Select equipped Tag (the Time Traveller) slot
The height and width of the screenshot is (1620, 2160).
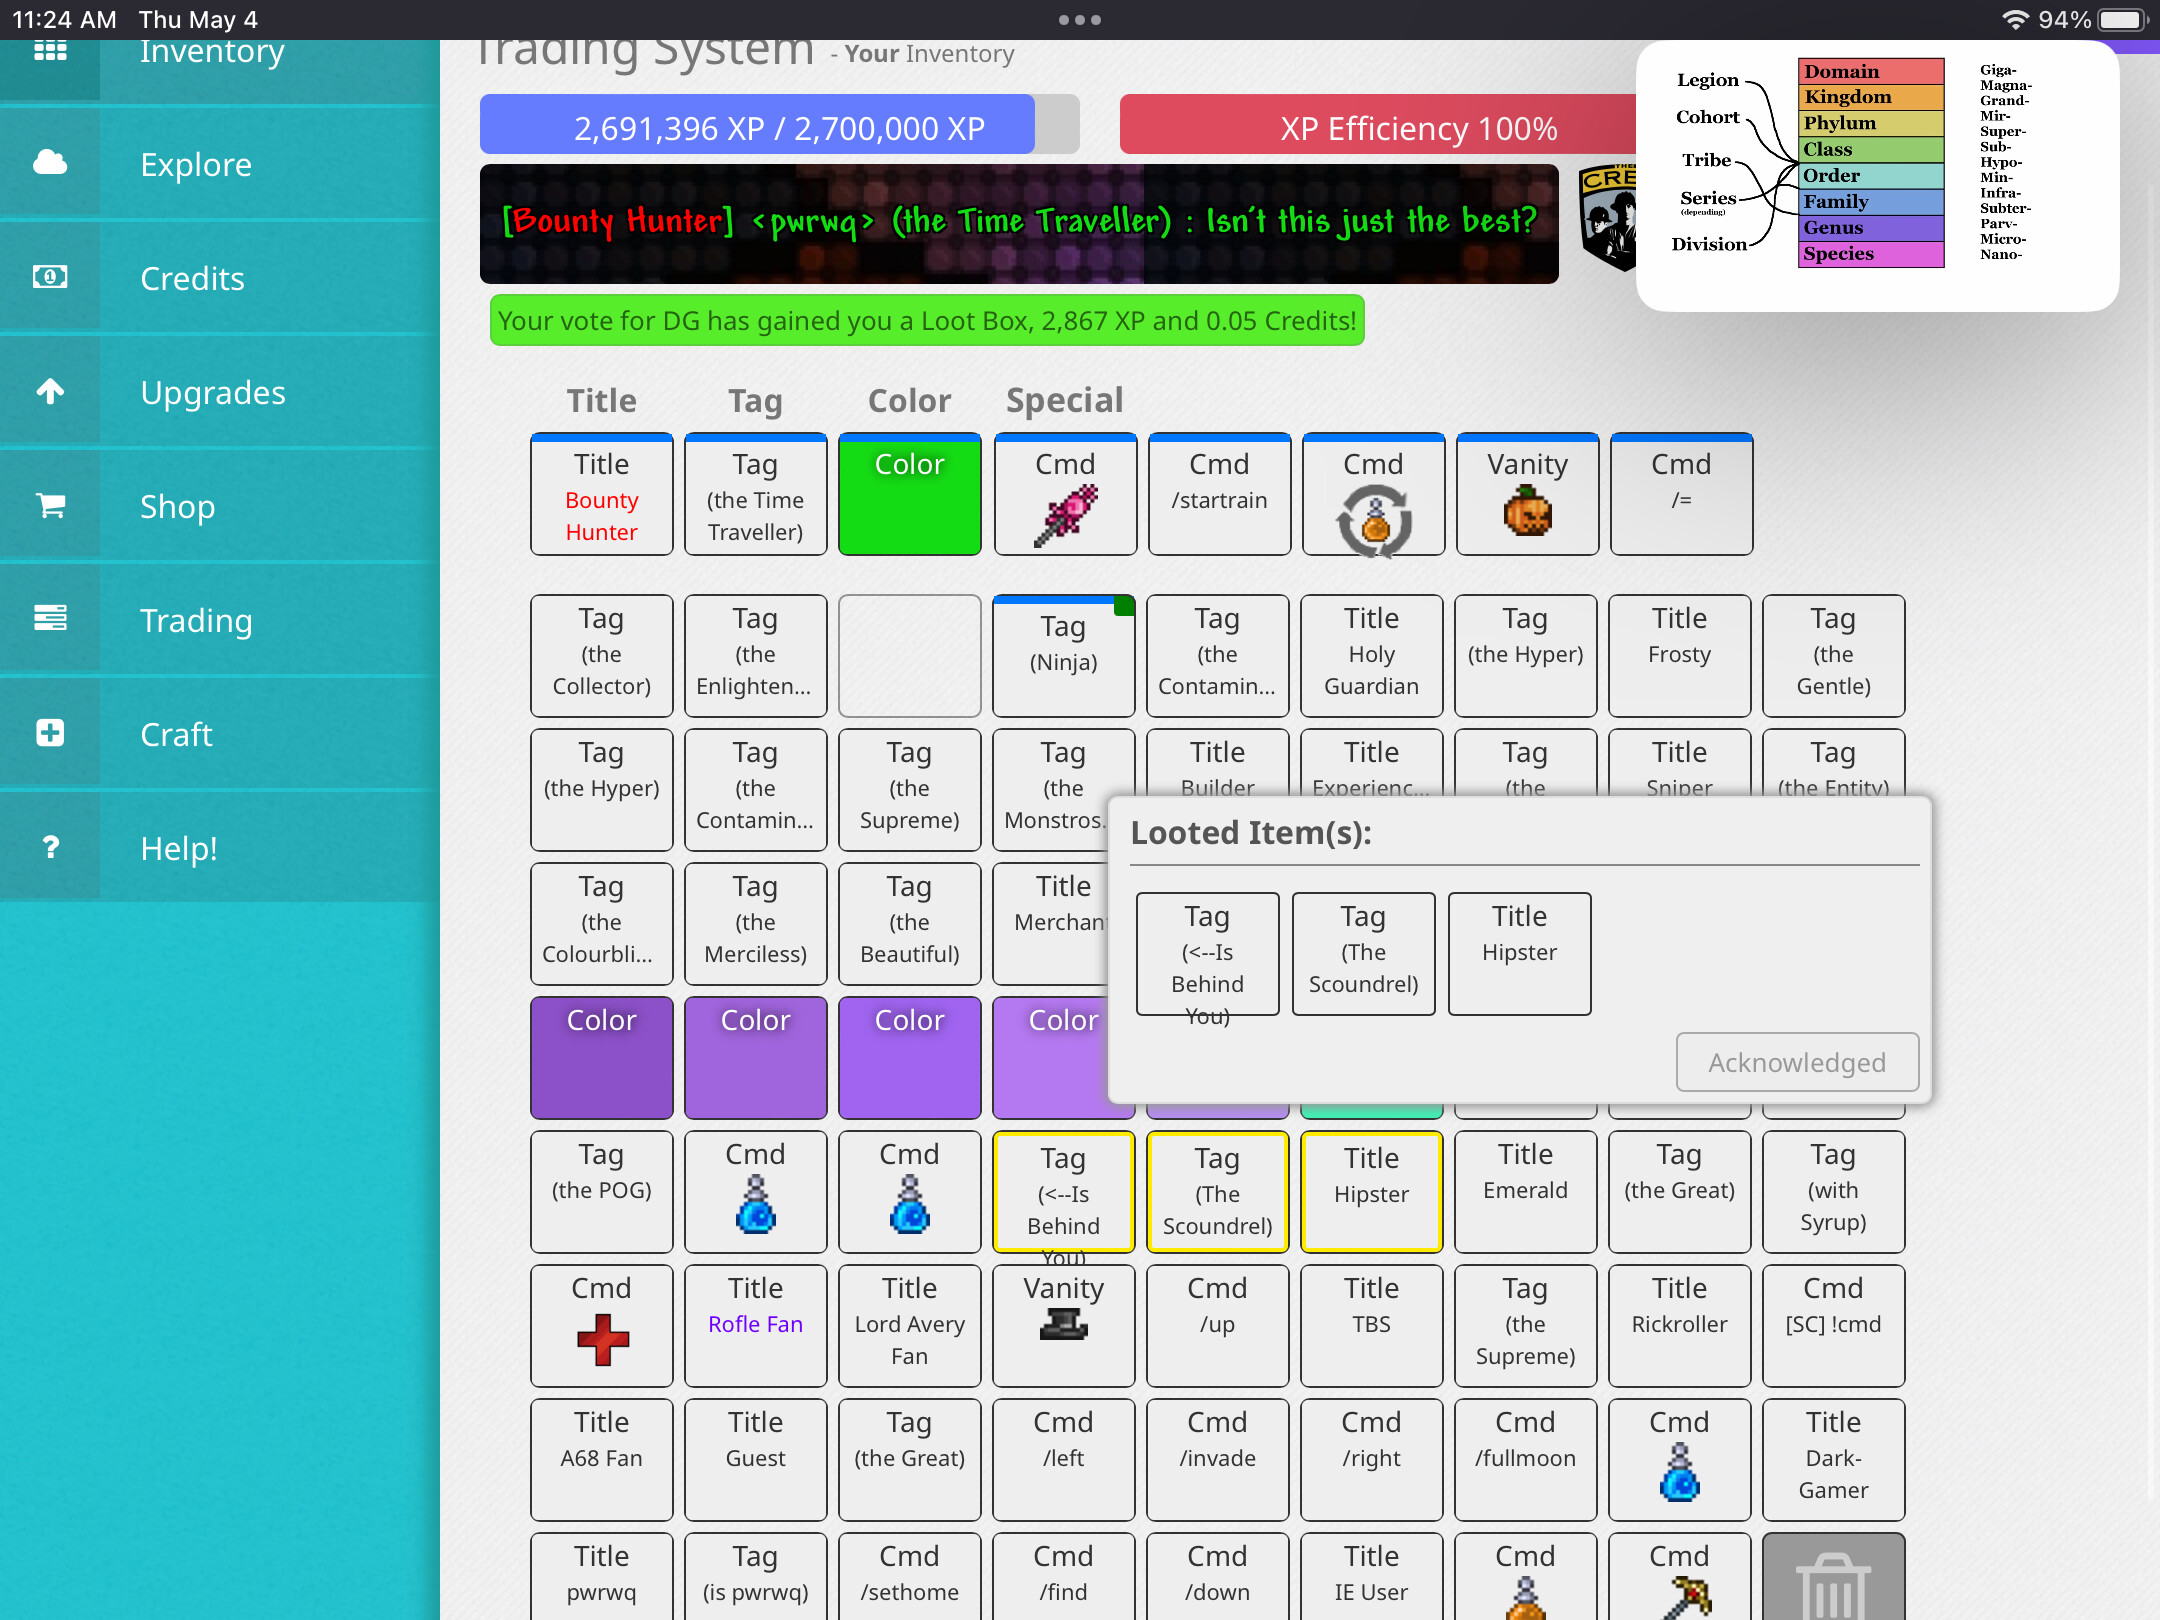756,495
